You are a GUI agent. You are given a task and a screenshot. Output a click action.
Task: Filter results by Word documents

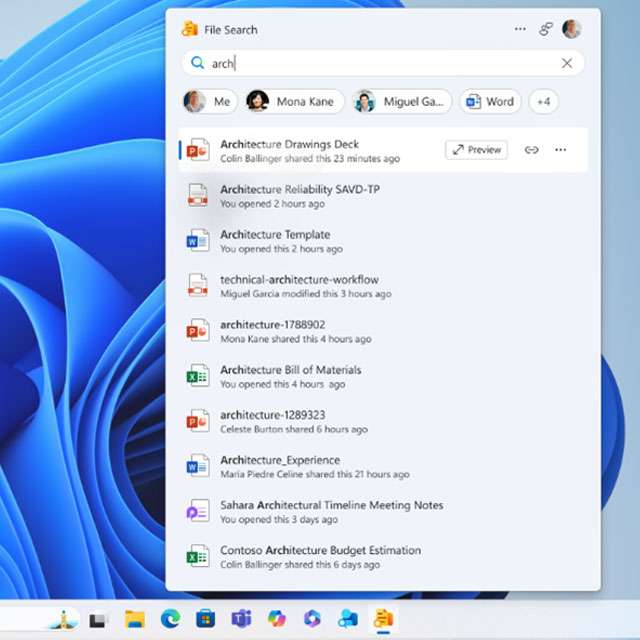pyautogui.click(x=489, y=101)
